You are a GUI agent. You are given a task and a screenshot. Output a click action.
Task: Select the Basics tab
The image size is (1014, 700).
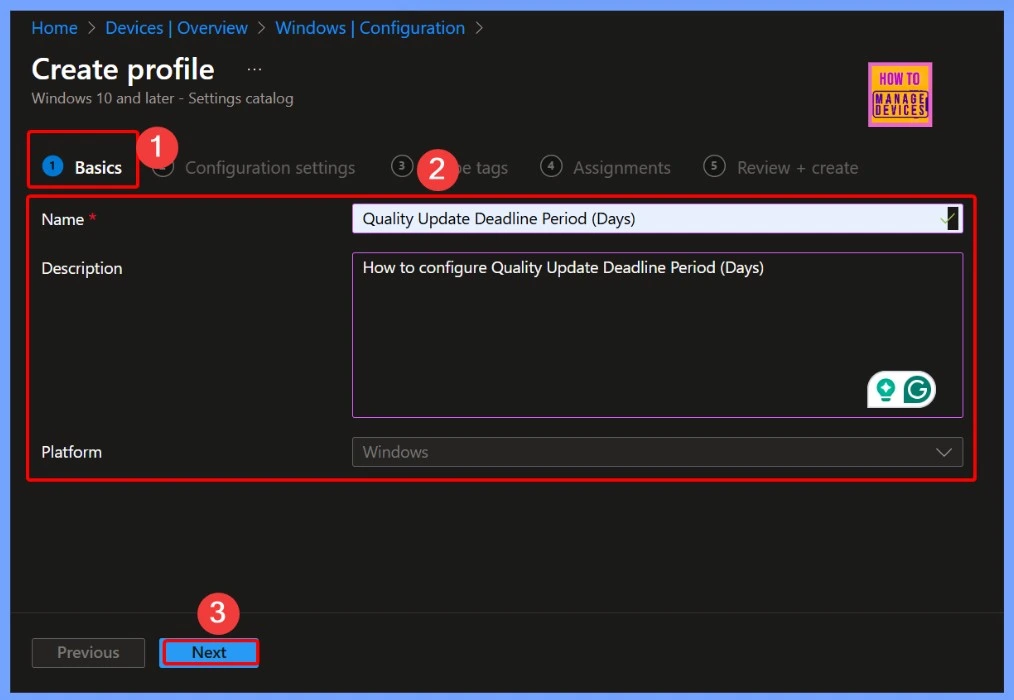tap(83, 167)
